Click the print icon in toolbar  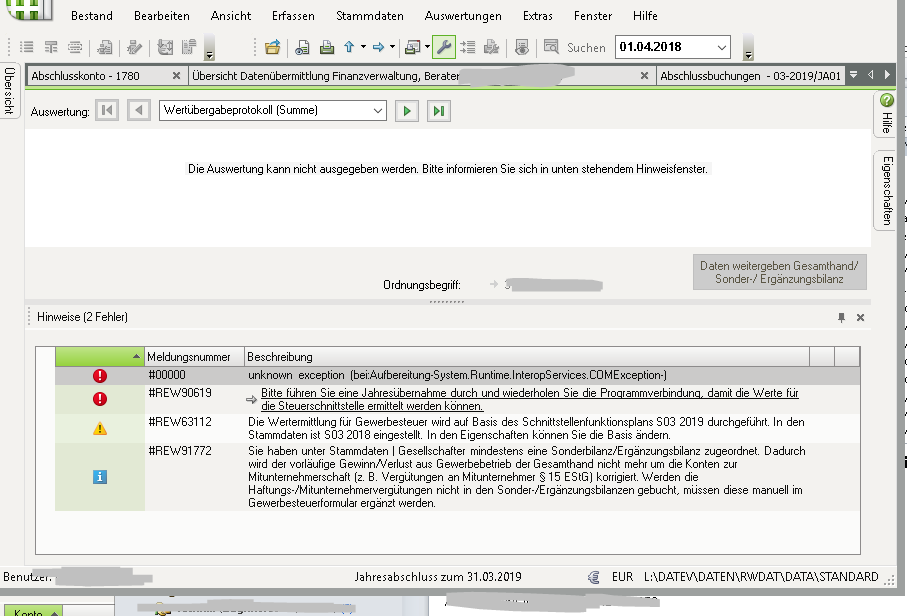[326, 47]
